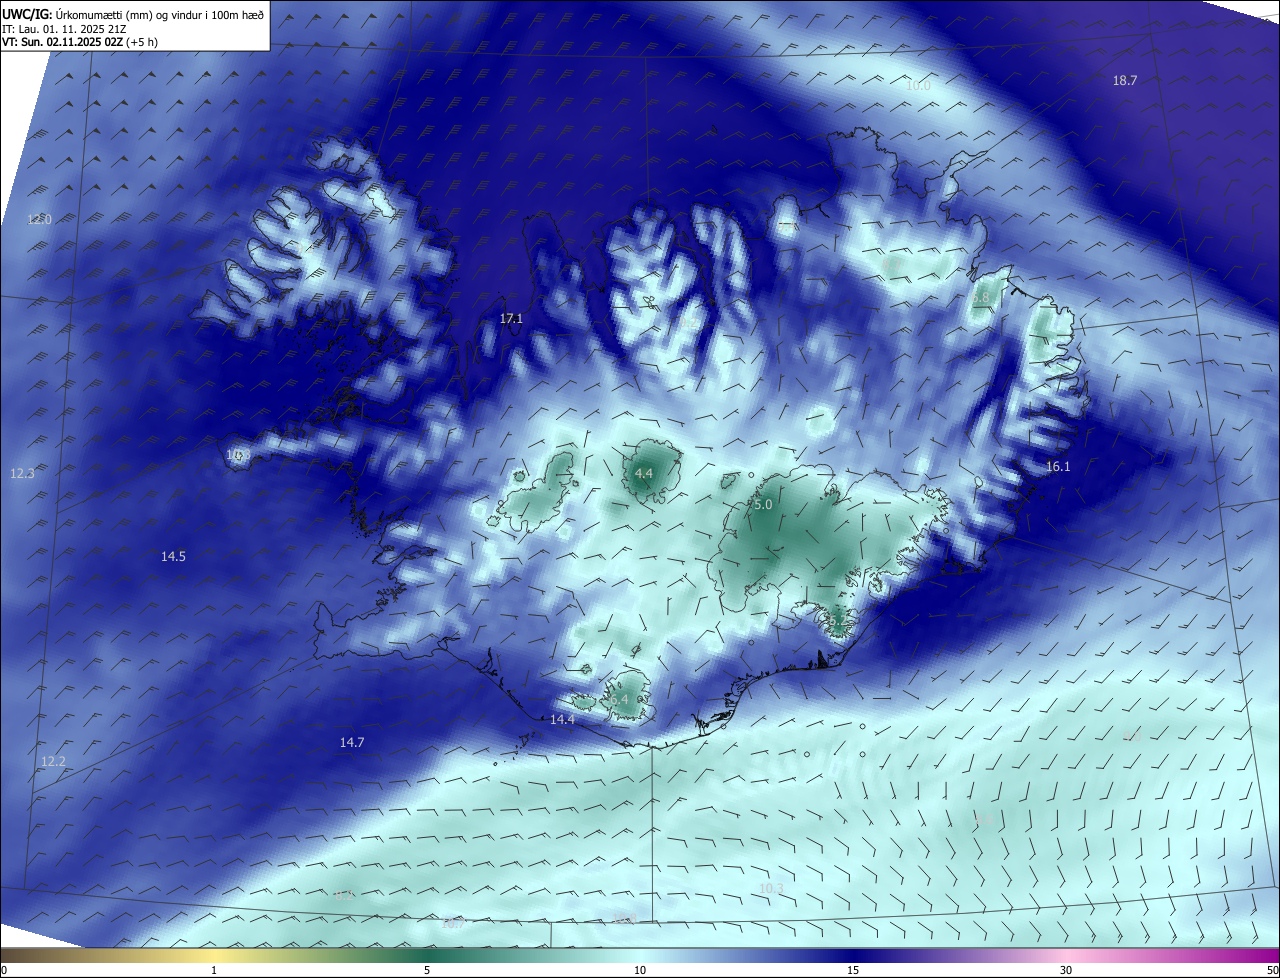Click the 12.3 value label on the map
The height and width of the screenshot is (978, 1280).
tap(22, 473)
